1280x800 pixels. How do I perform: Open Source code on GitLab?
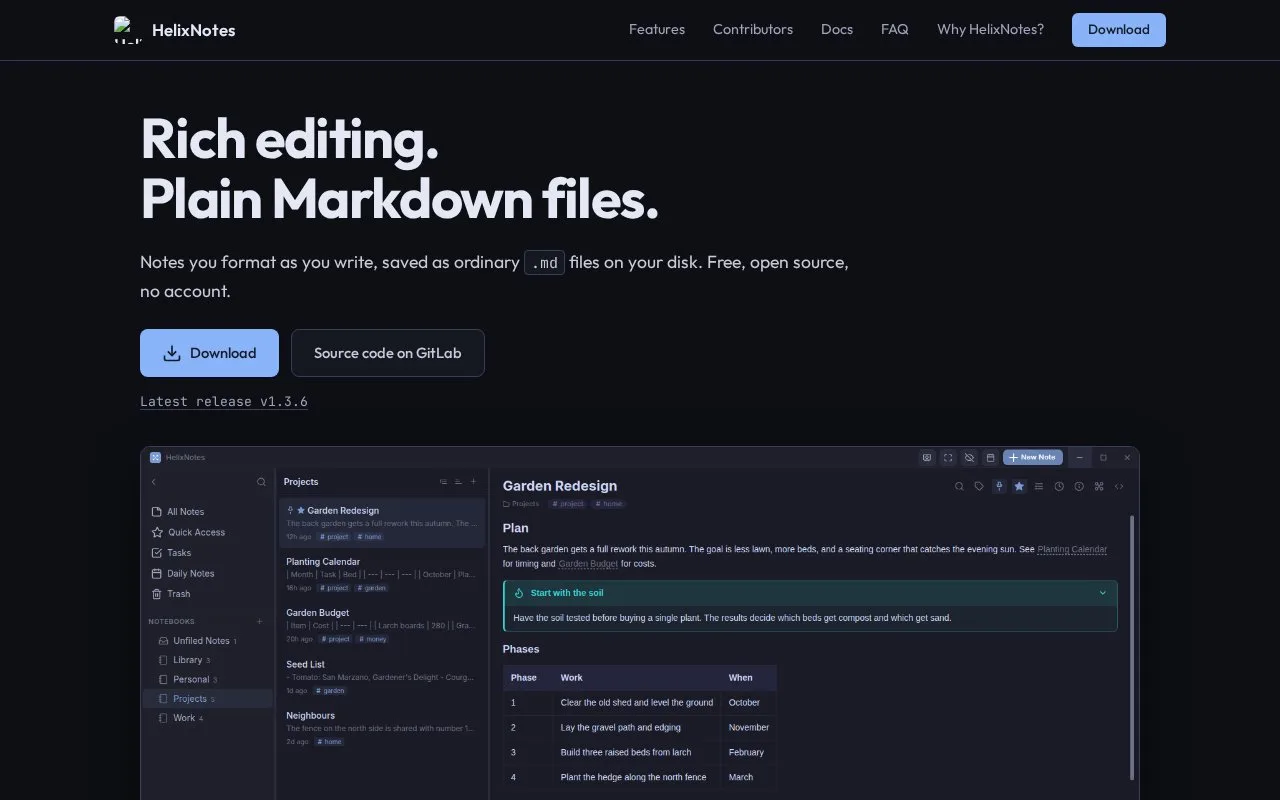click(x=388, y=353)
